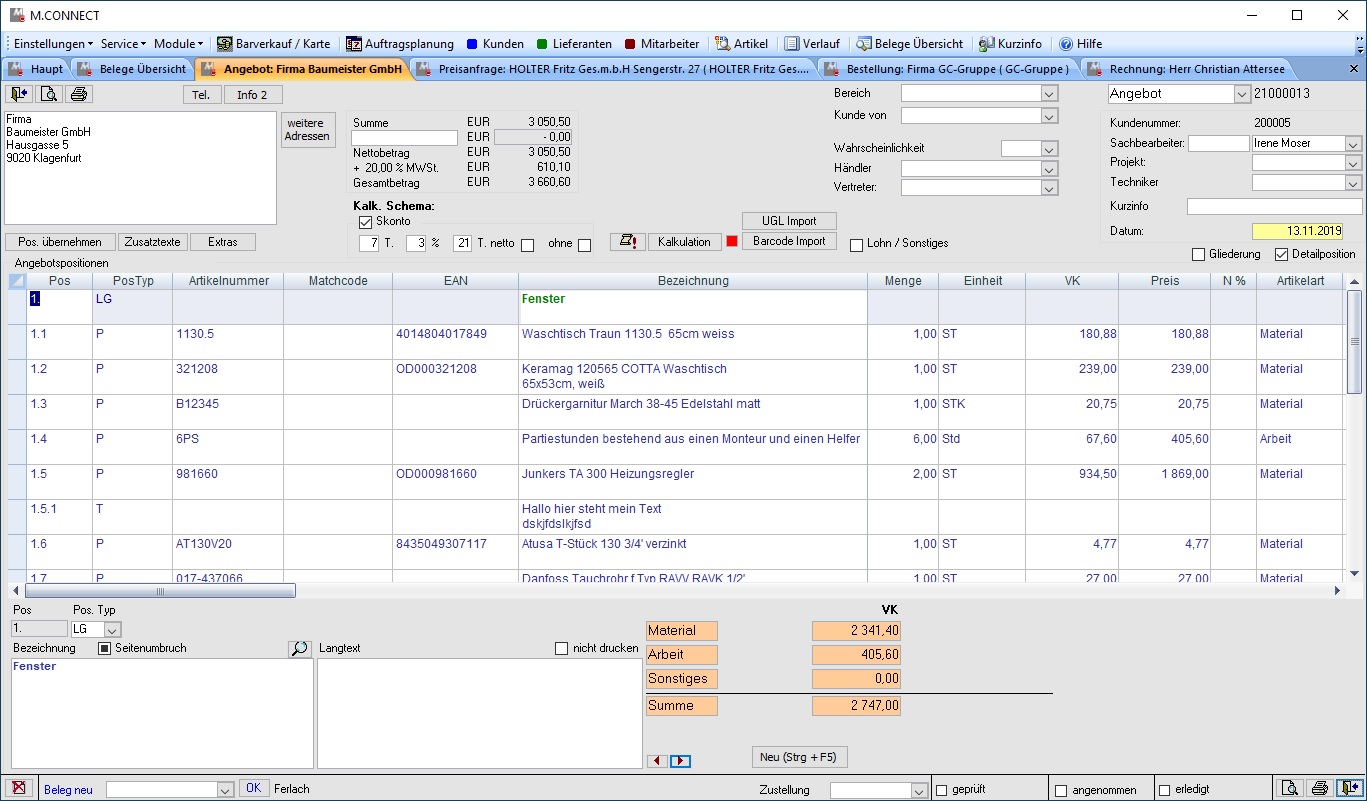This screenshot has width=1367, height=801.
Task: Click the red X icon in status bar
Action: (x=18, y=789)
